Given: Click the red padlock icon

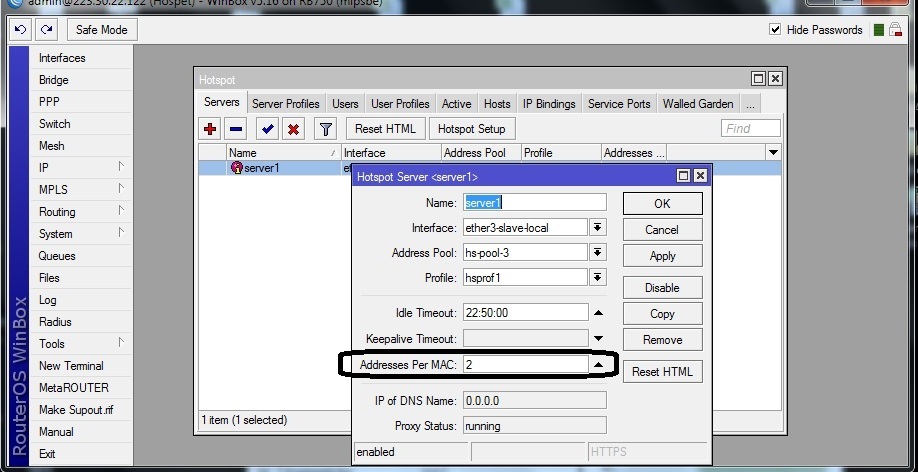Looking at the screenshot, I should pos(895,30).
